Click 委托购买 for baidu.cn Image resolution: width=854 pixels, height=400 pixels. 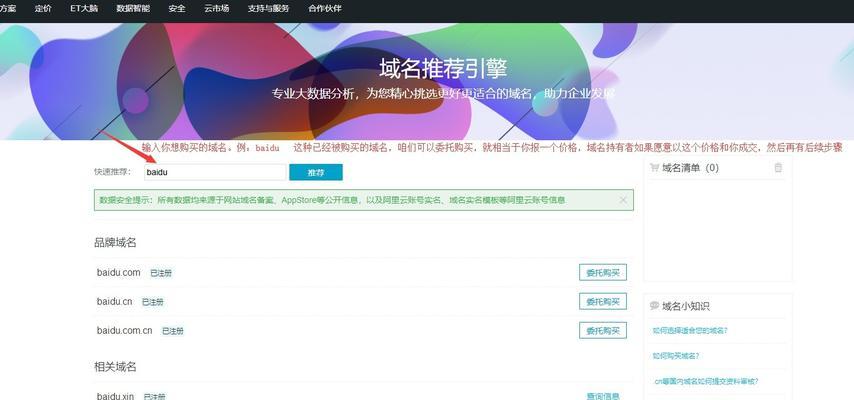coord(603,301)
